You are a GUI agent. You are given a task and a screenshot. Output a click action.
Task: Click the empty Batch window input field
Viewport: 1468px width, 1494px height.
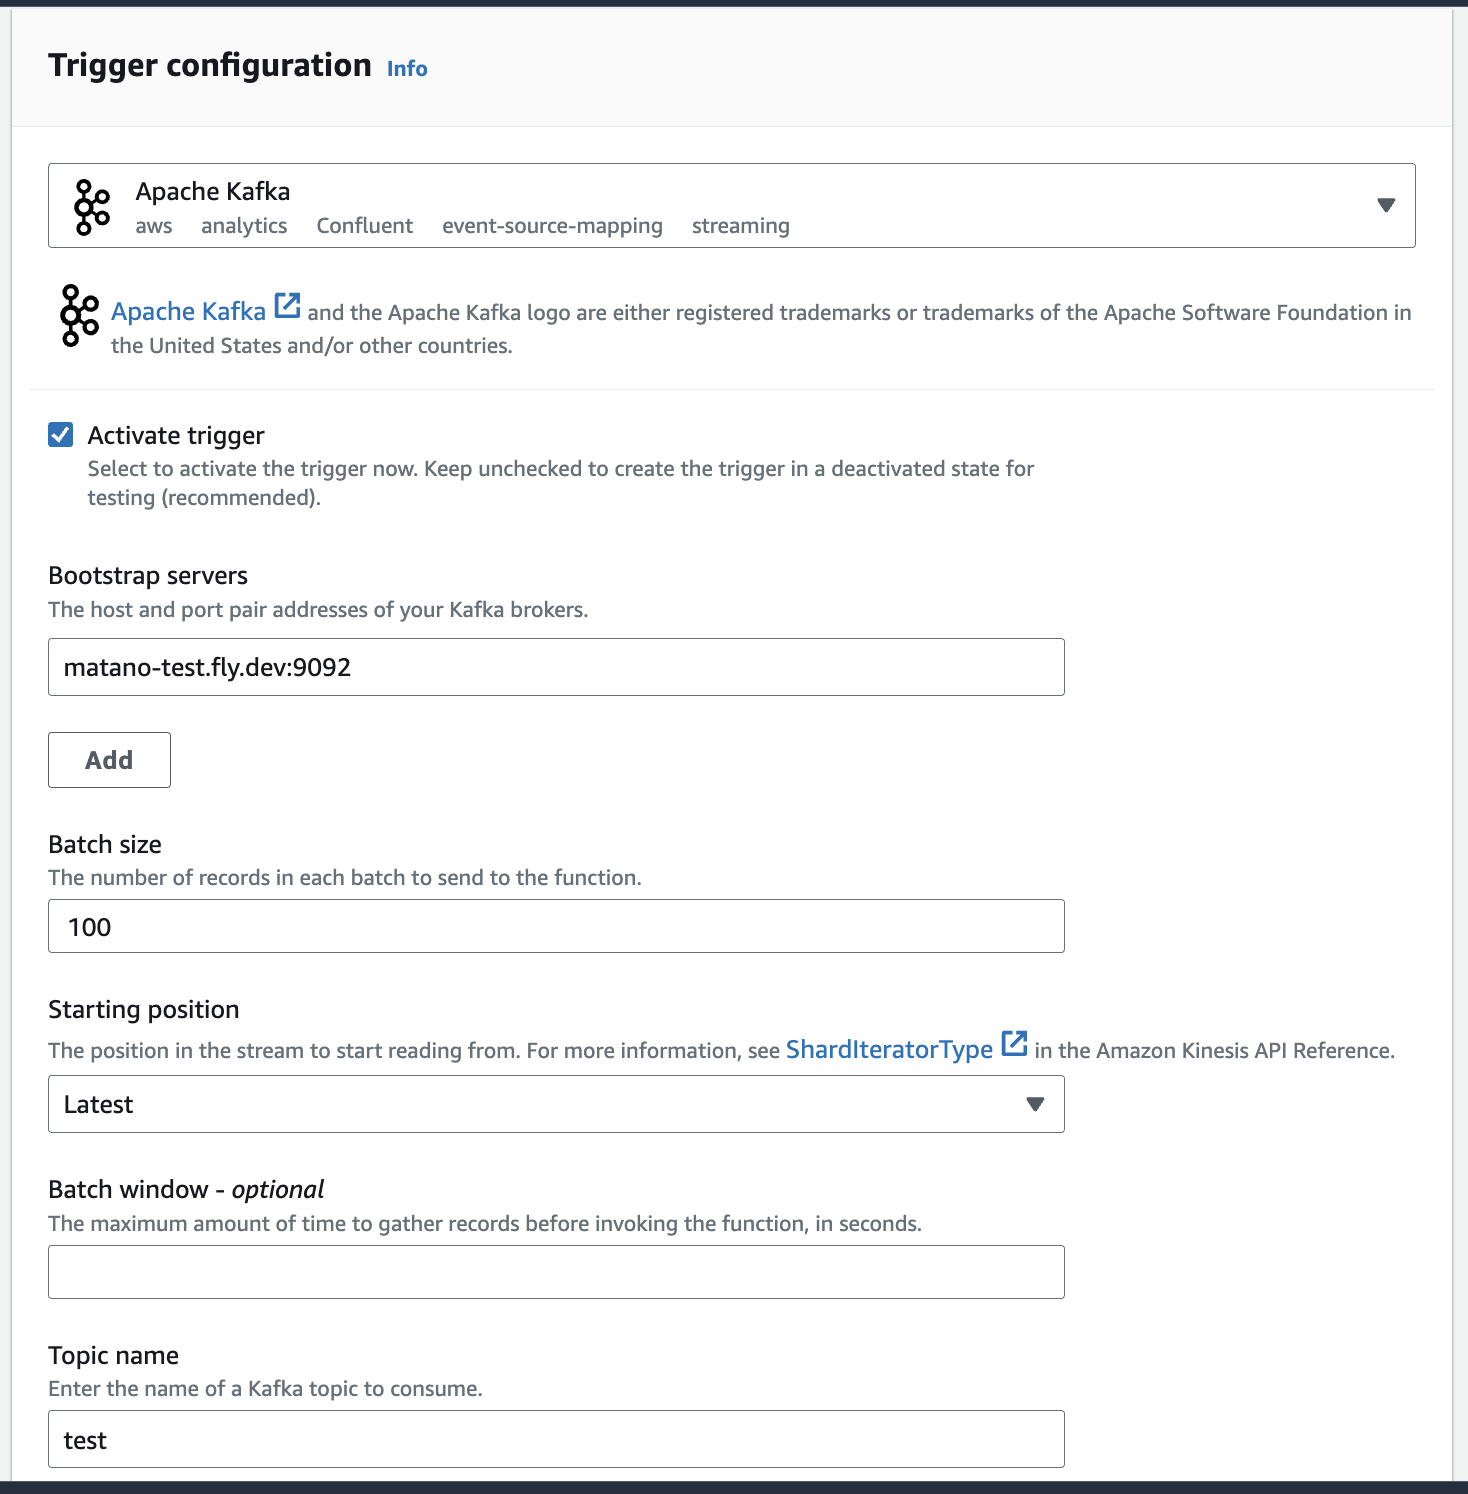tap(555, 1272)
